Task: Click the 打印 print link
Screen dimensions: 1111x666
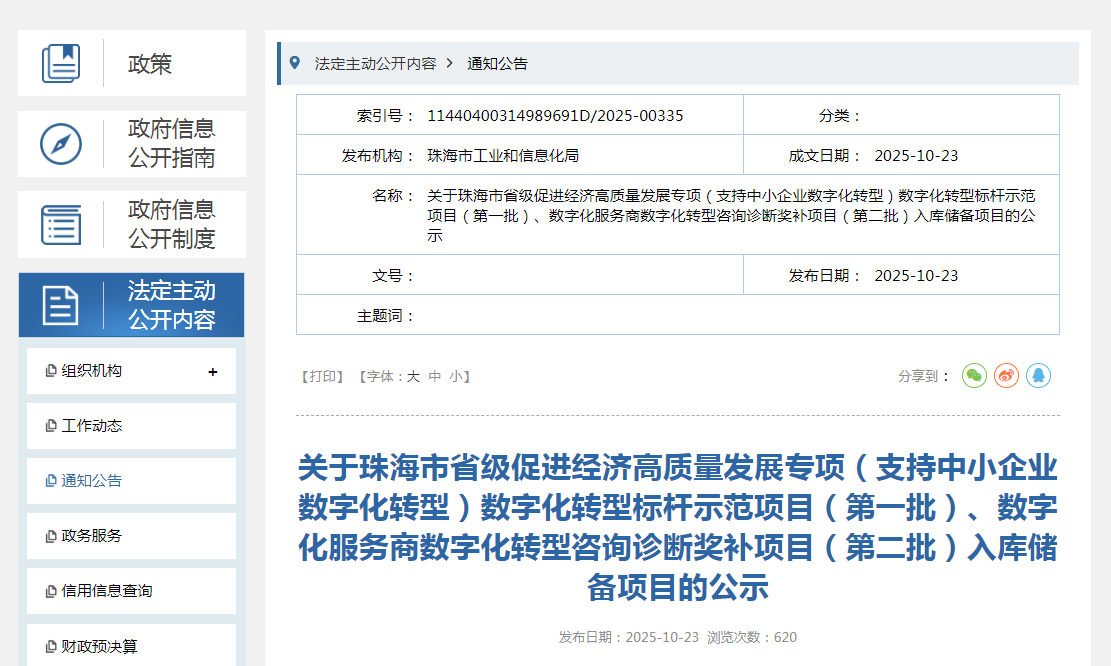Action: (x=322, y=377)
